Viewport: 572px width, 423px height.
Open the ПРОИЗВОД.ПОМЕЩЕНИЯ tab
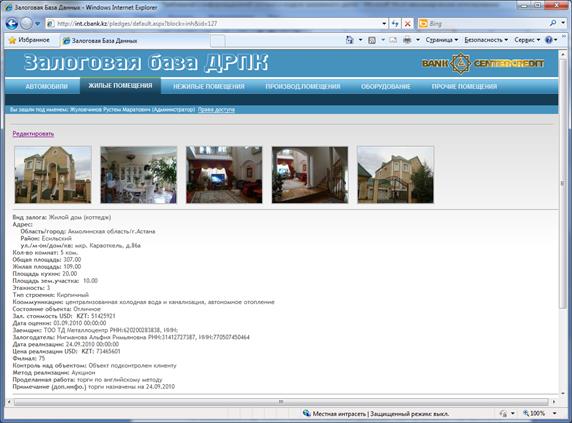(303, 87)
